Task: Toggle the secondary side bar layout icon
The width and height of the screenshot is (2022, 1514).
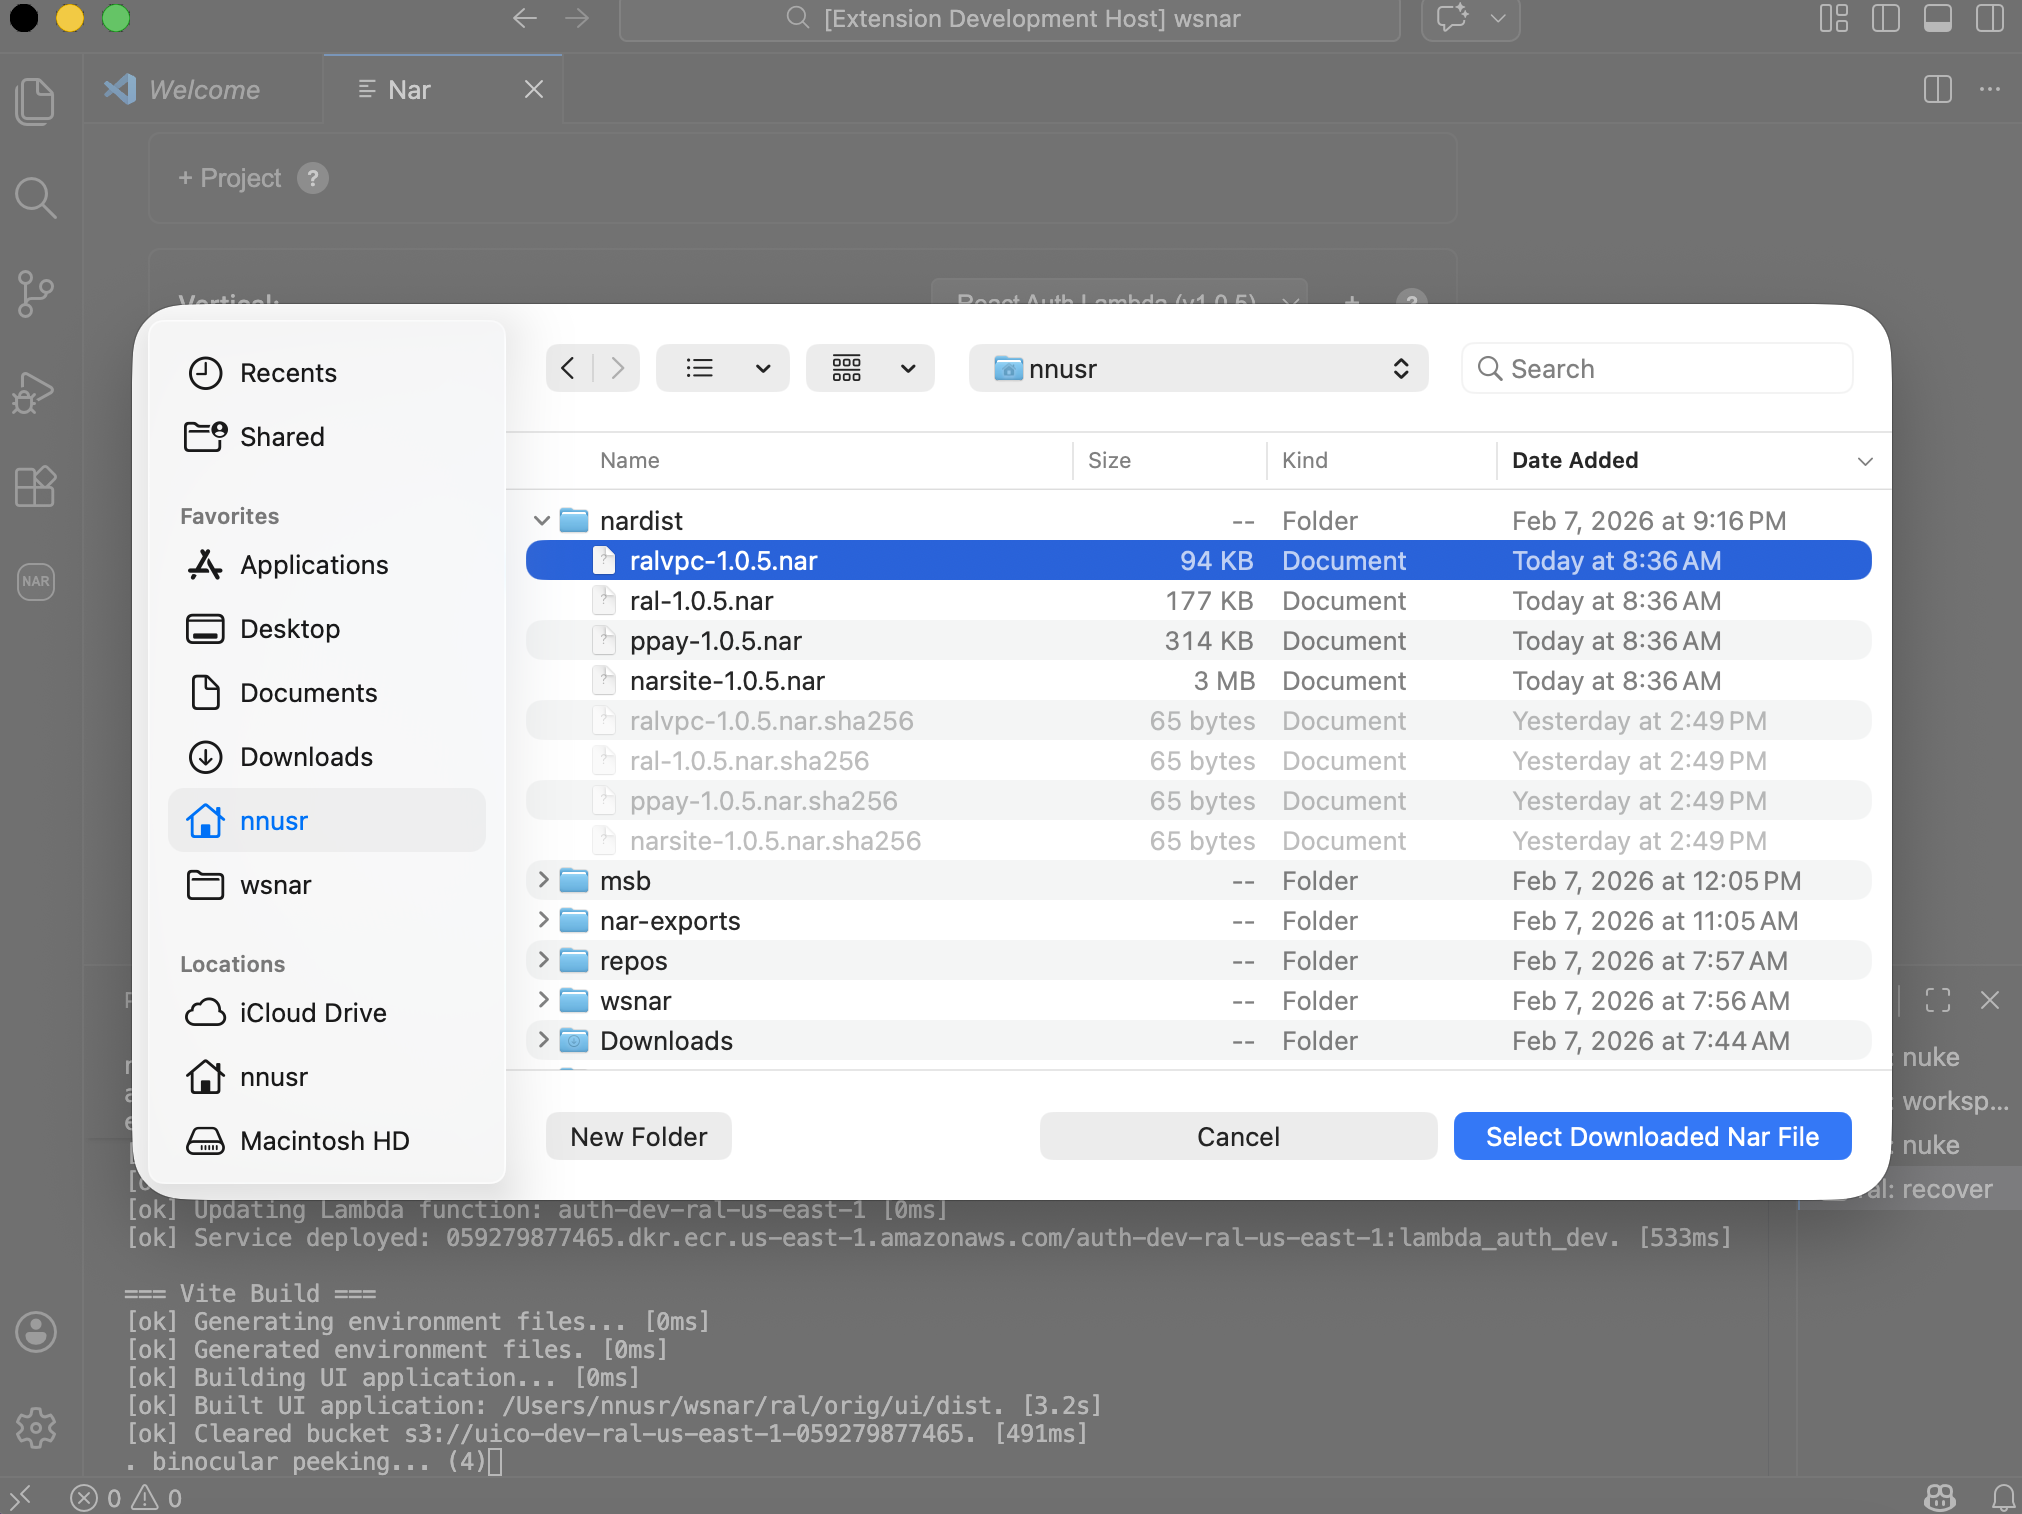Action: click(1989, 19)
